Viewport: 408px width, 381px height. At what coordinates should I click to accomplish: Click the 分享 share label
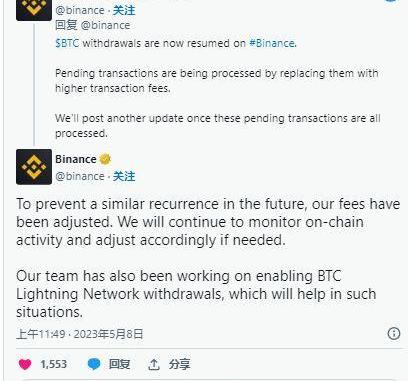179,364
